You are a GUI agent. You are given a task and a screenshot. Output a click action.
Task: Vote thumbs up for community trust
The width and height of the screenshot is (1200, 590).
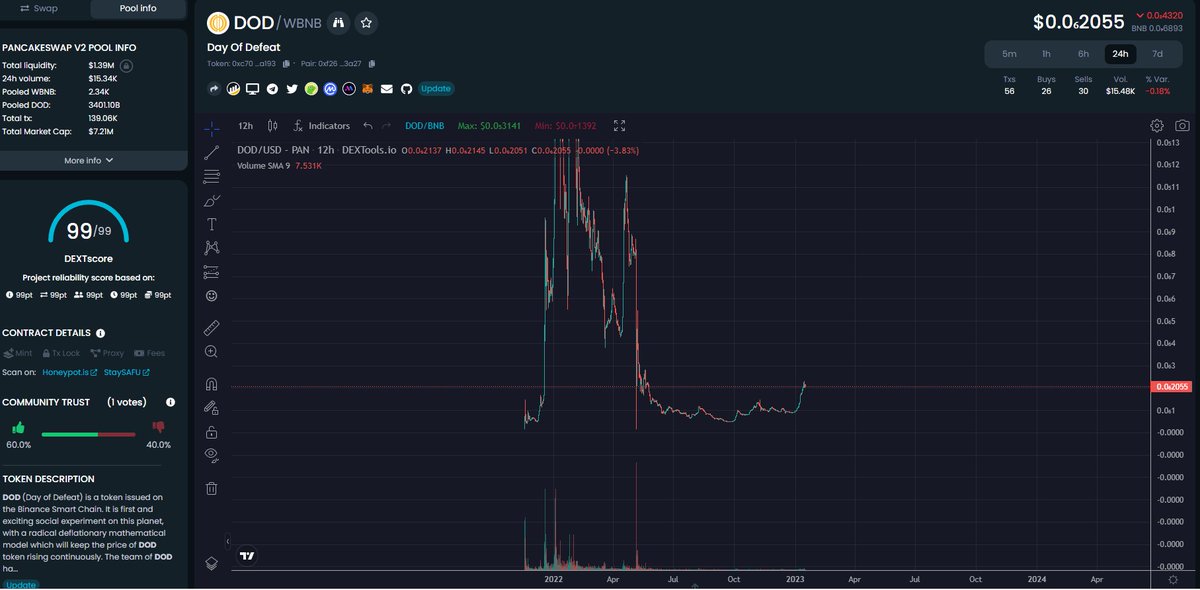click(x=18, y=428)
